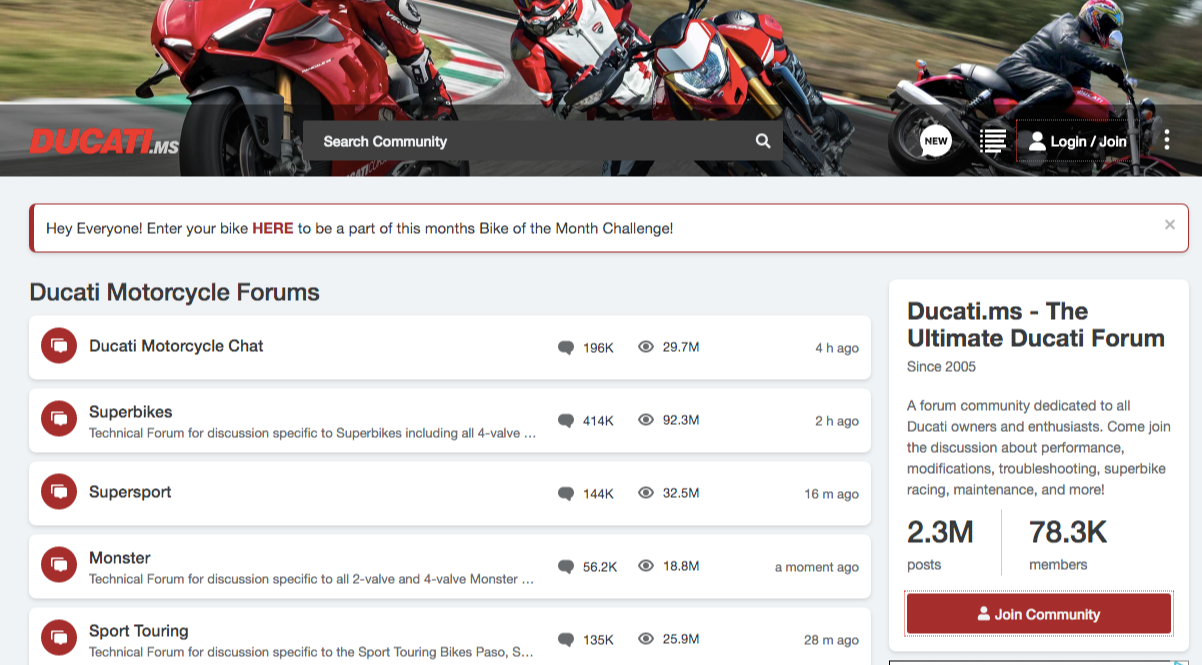This screenshot has height=665, width=1202.
Task: Open the Monster forum
Action: tap(120, 558)
